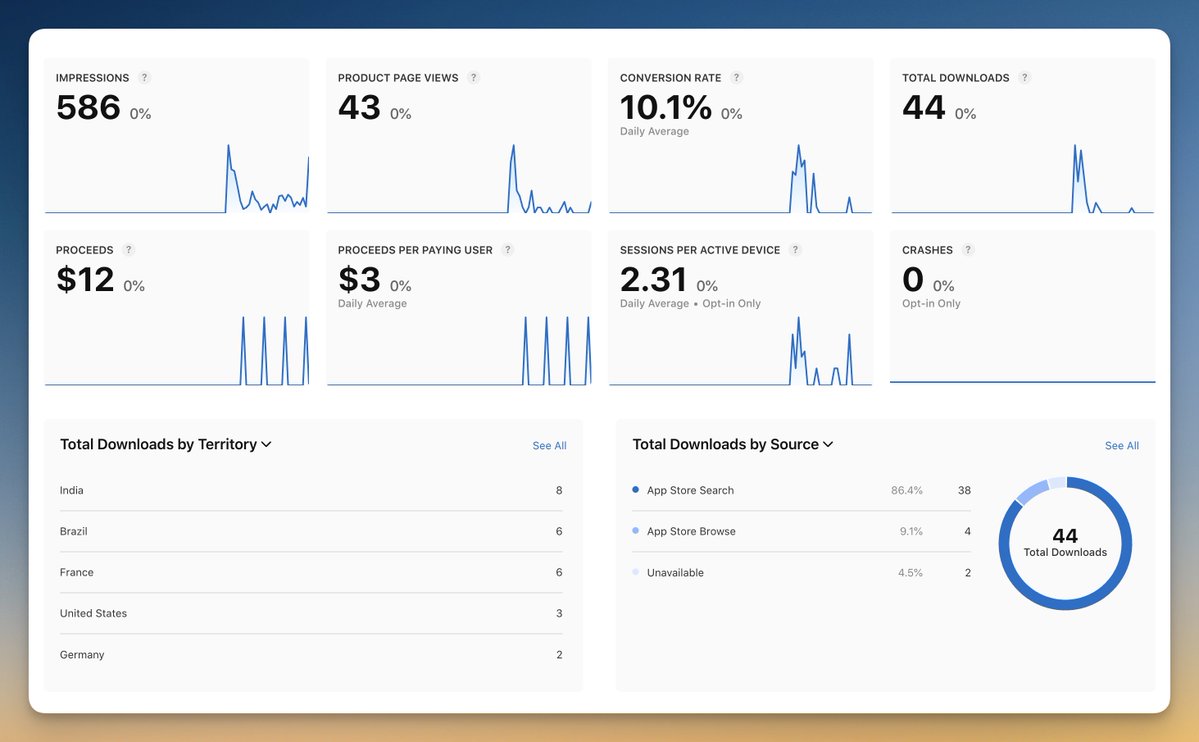Click the 86.4% percentage value
The image size is (1199, 742).
[x=907, y=490]
